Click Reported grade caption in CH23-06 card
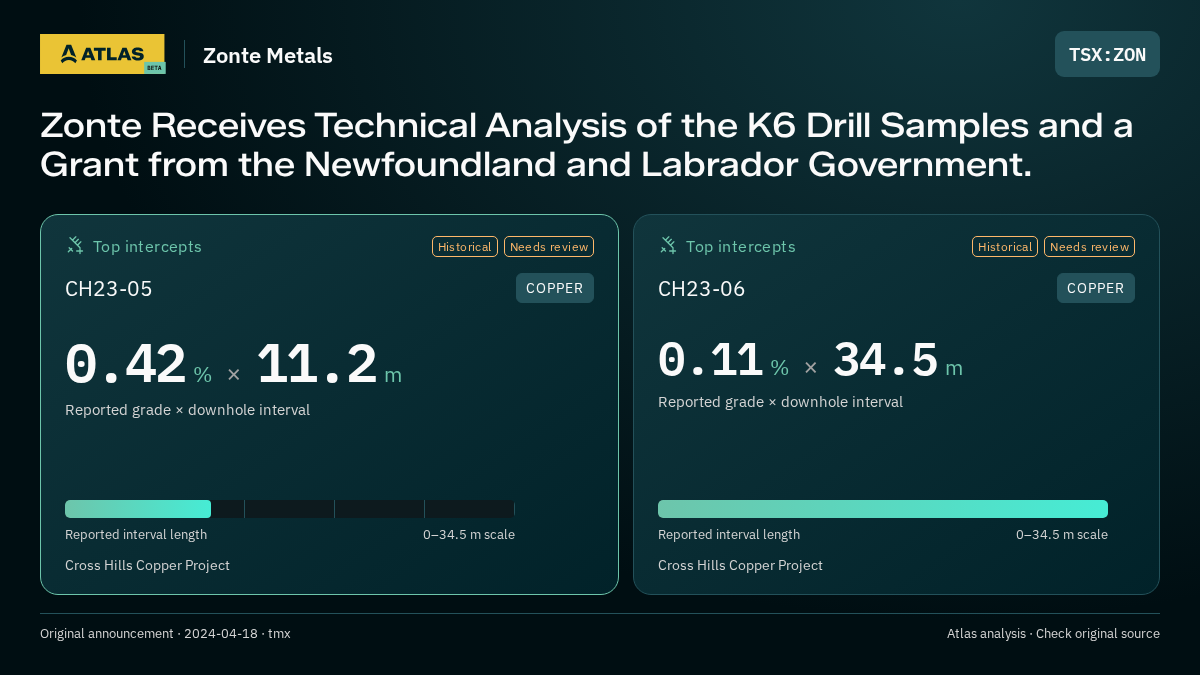1200x675 pixels. [780, 402]
